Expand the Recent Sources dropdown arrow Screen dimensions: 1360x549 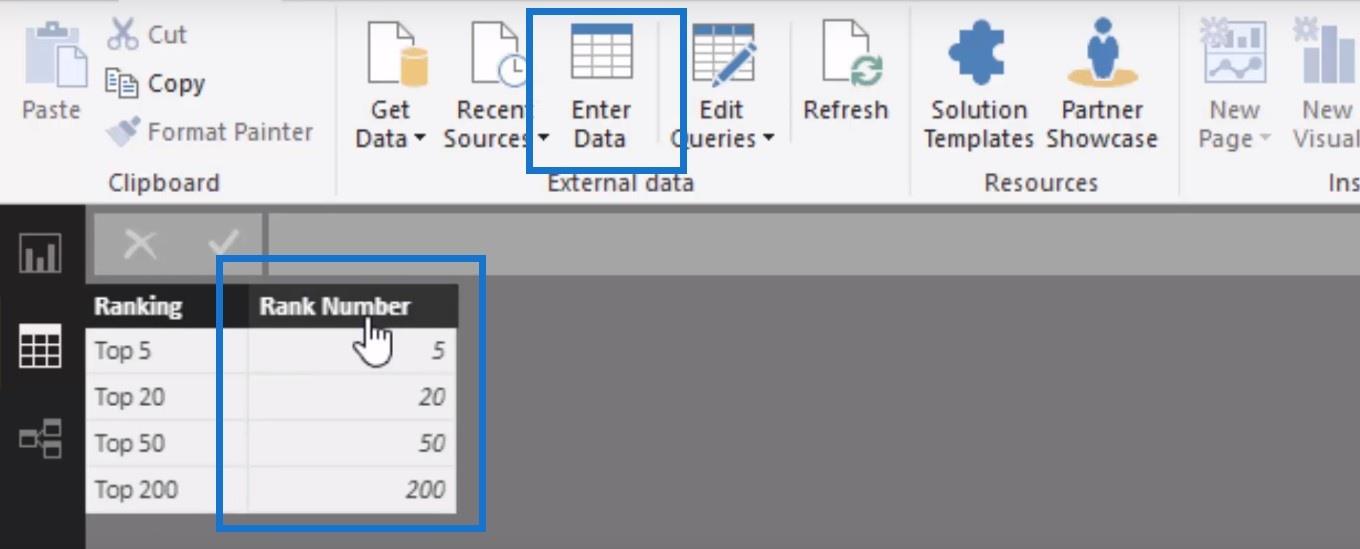[x=543, y=139]
